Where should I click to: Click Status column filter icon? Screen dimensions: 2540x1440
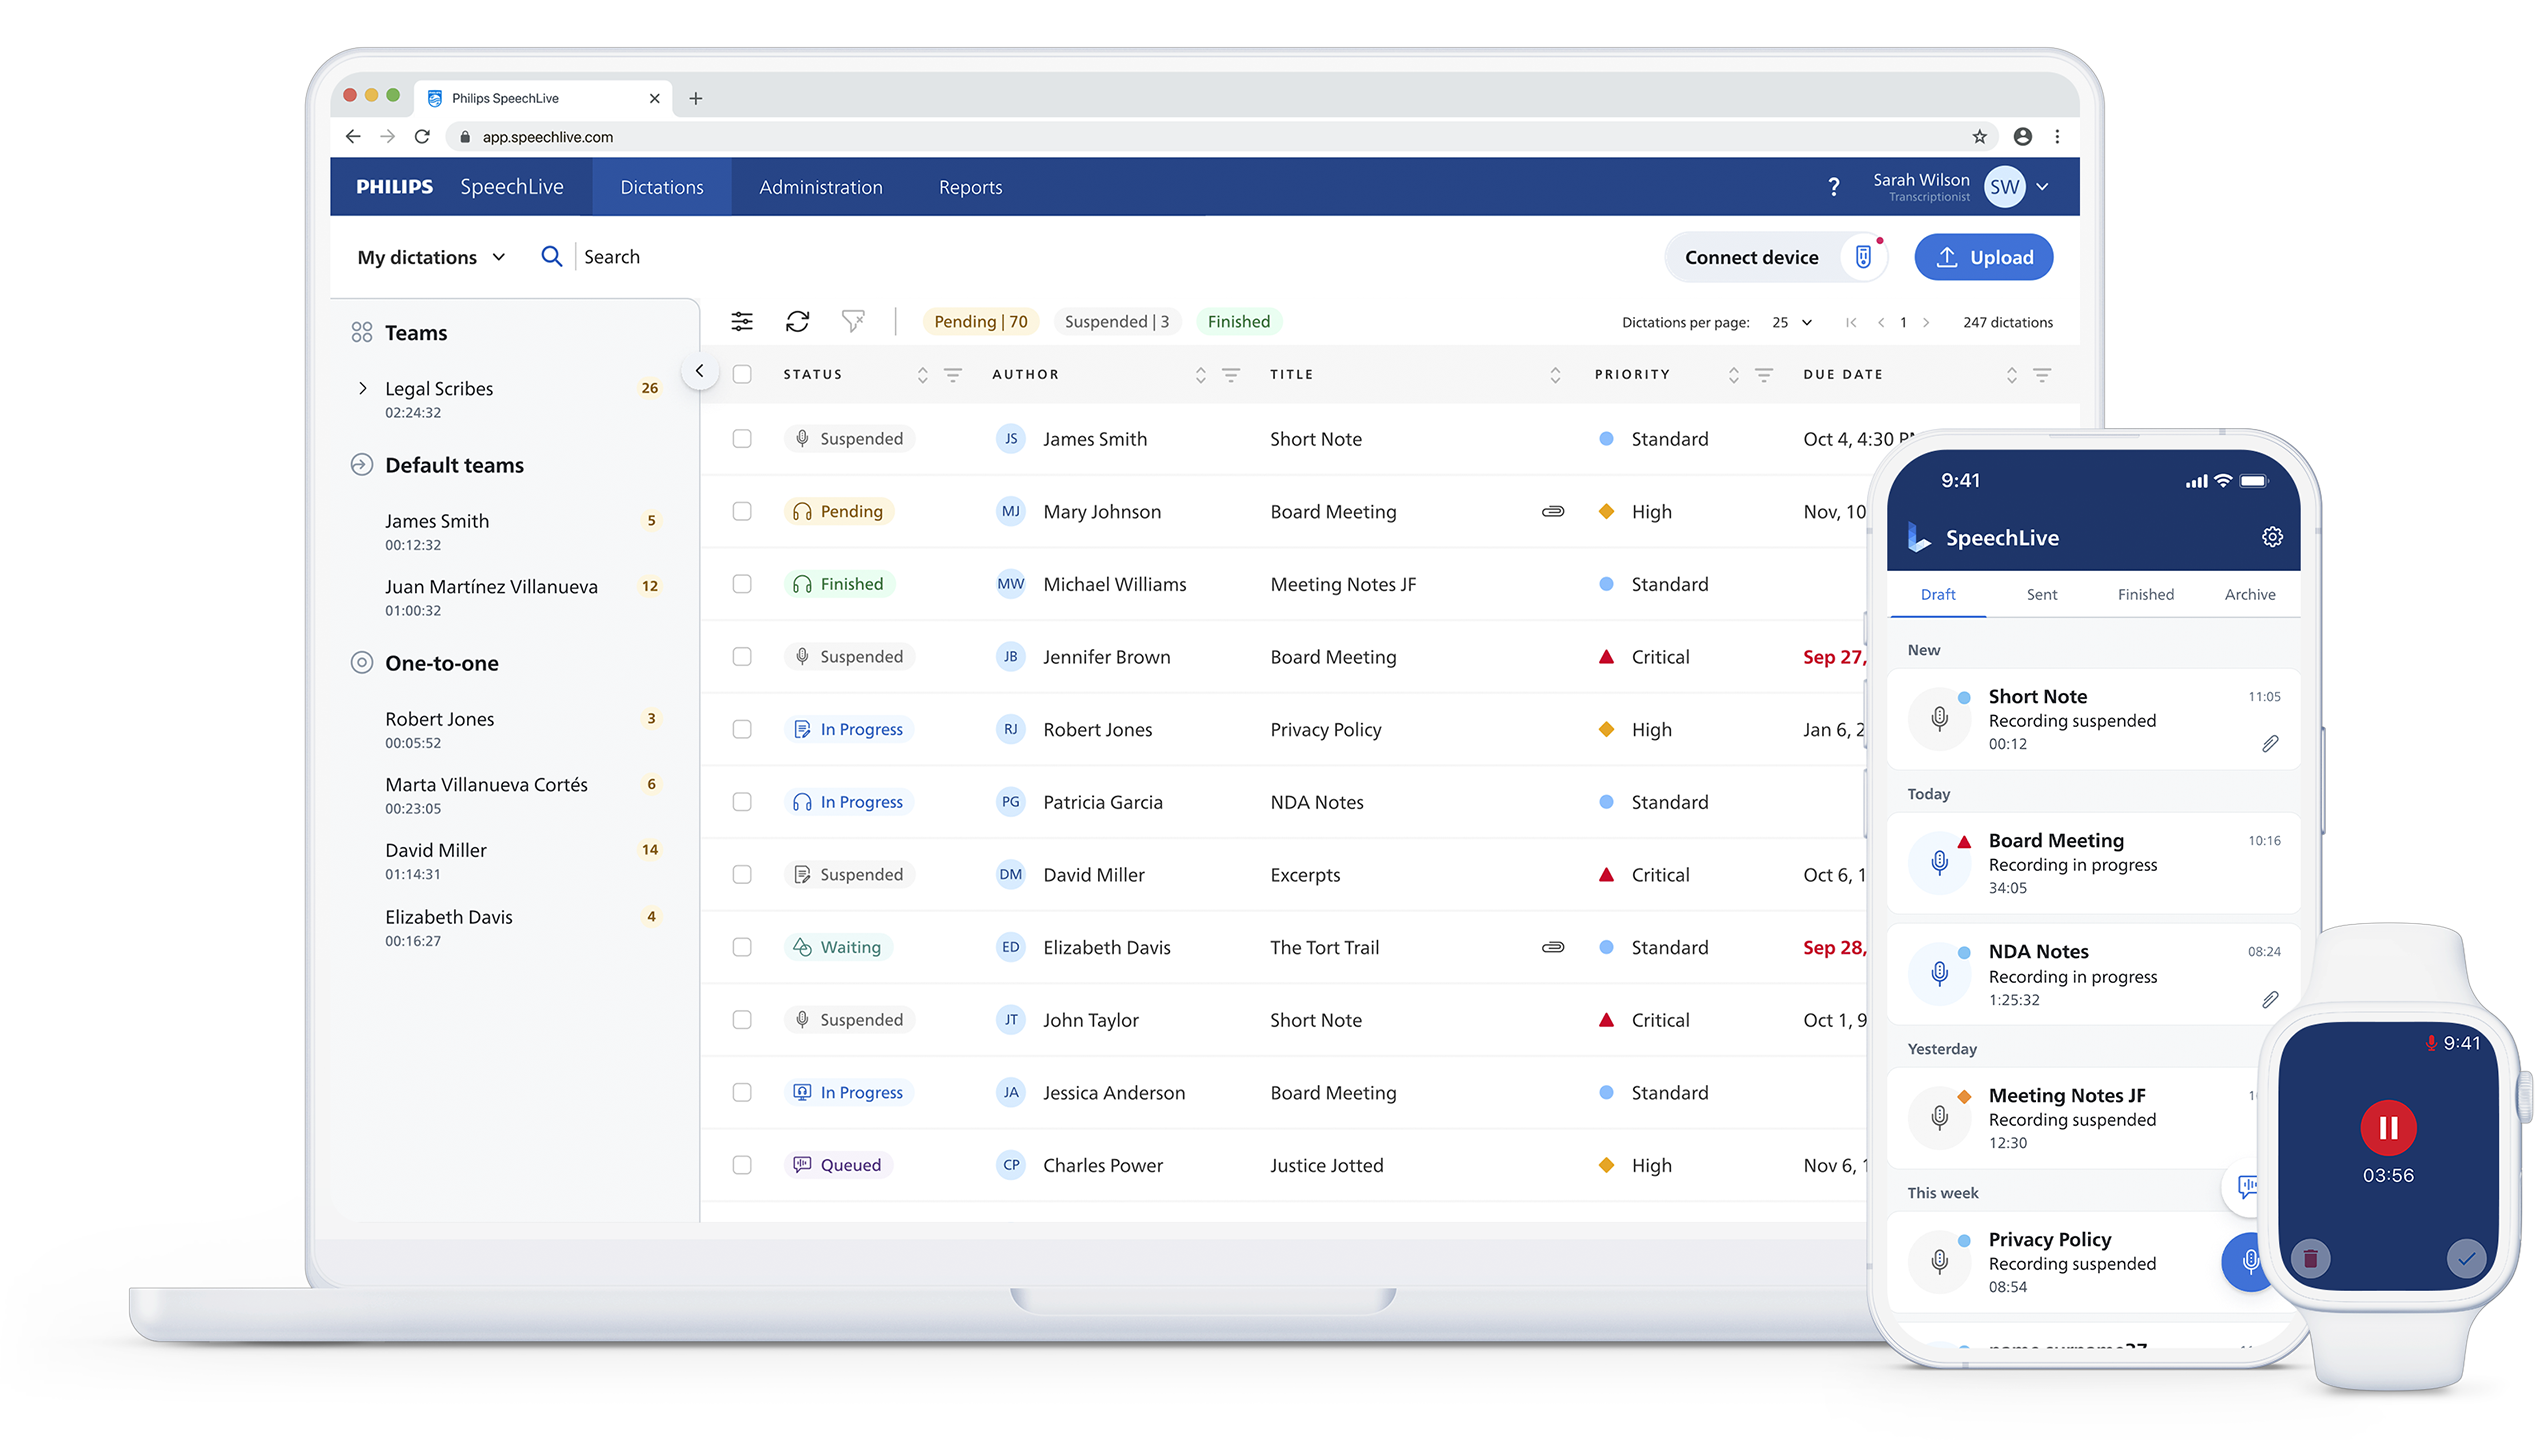[953, 375]
